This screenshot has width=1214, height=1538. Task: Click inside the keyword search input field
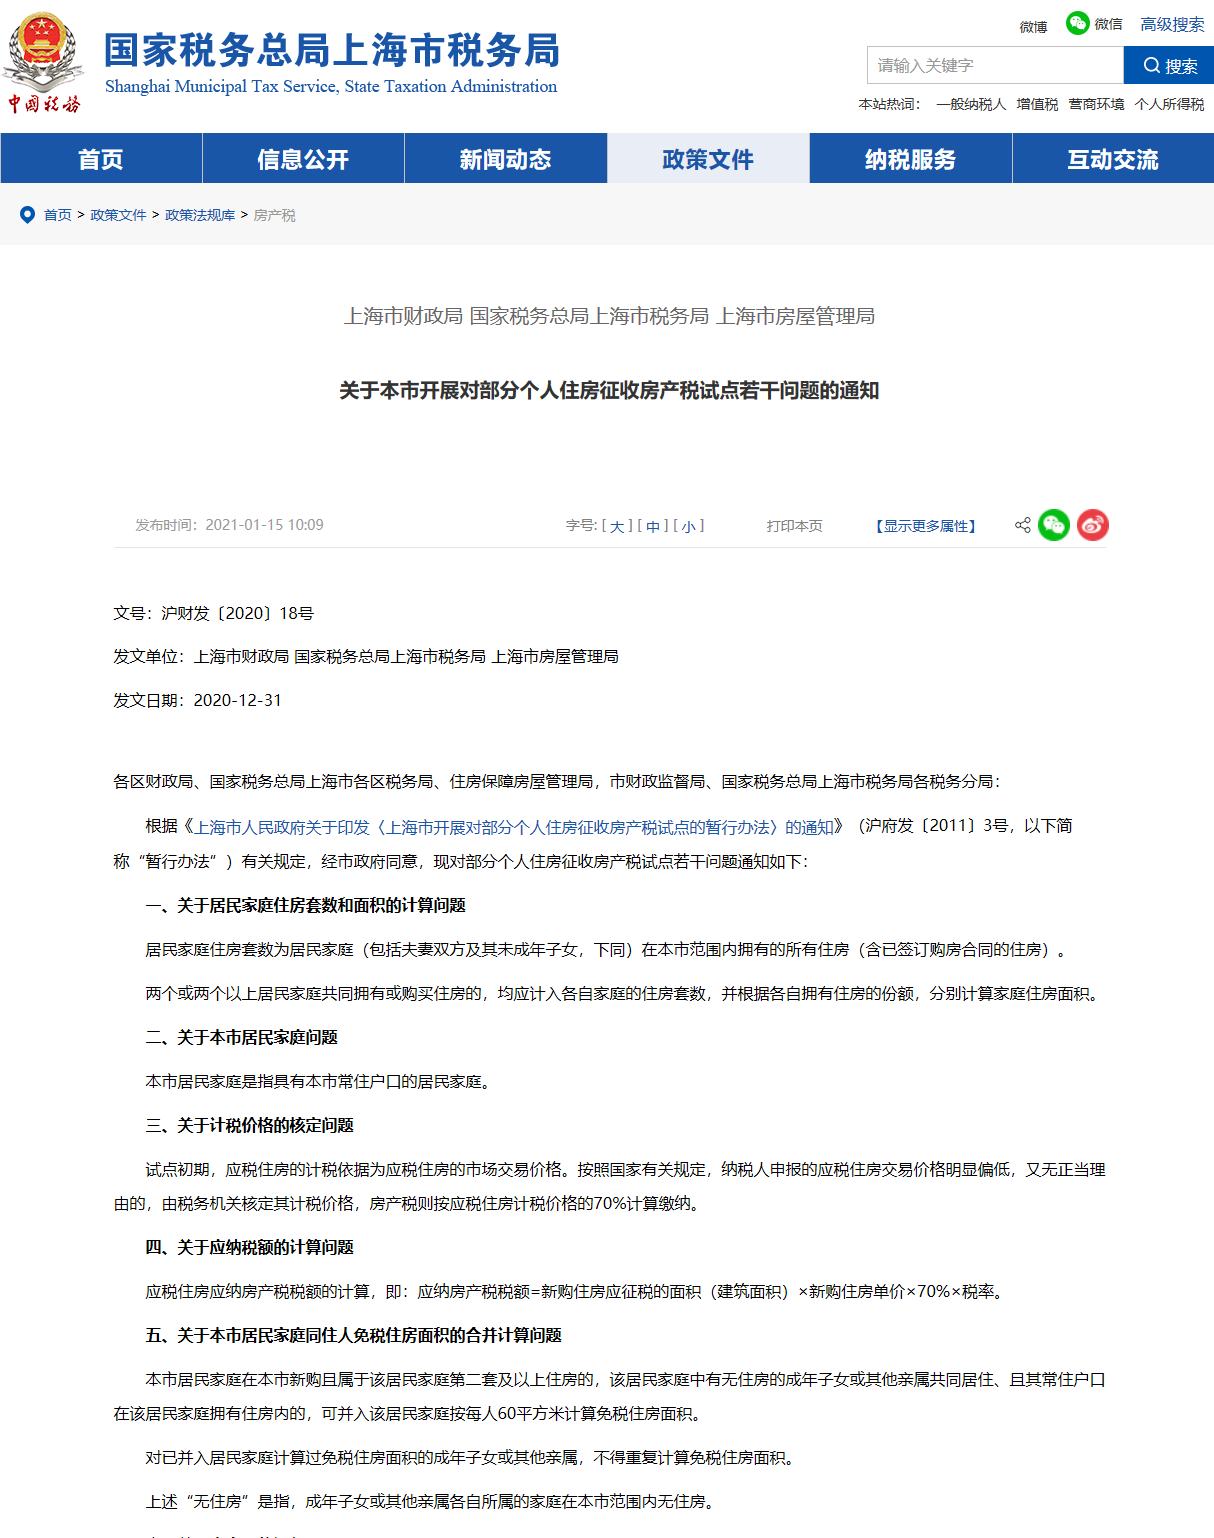[x=990, y=65]
